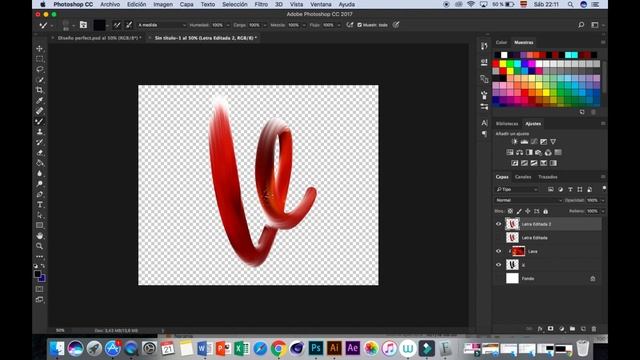The width and height of the screenshot is (640, 360).
Task: Open the search icon in options bar
Action: coord(581,25)
